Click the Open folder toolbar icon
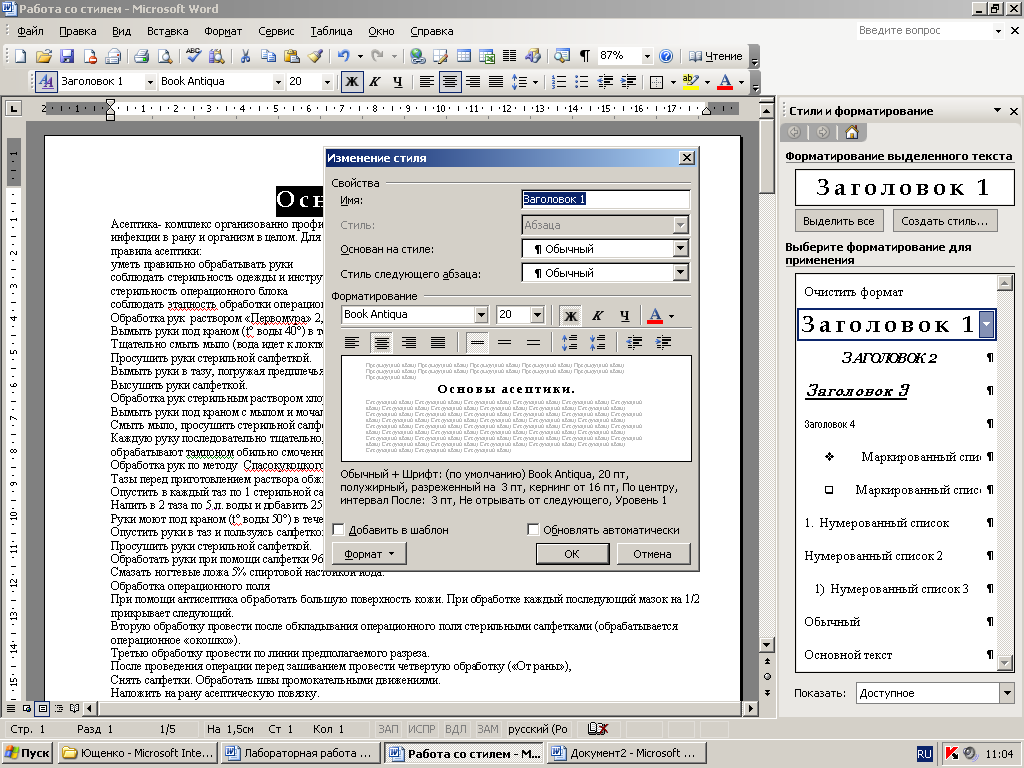 pyautogui.click(x=43, y=56)
